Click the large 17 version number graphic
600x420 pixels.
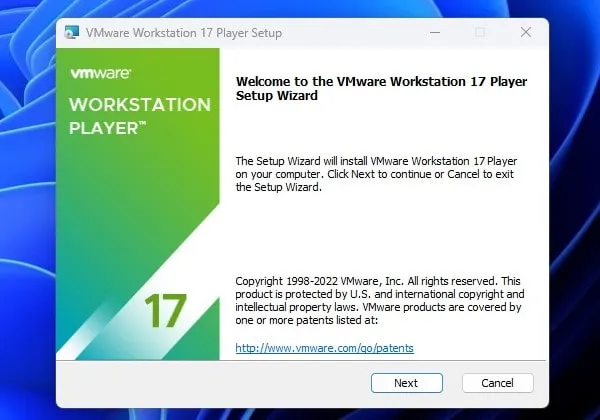(163, 310)
